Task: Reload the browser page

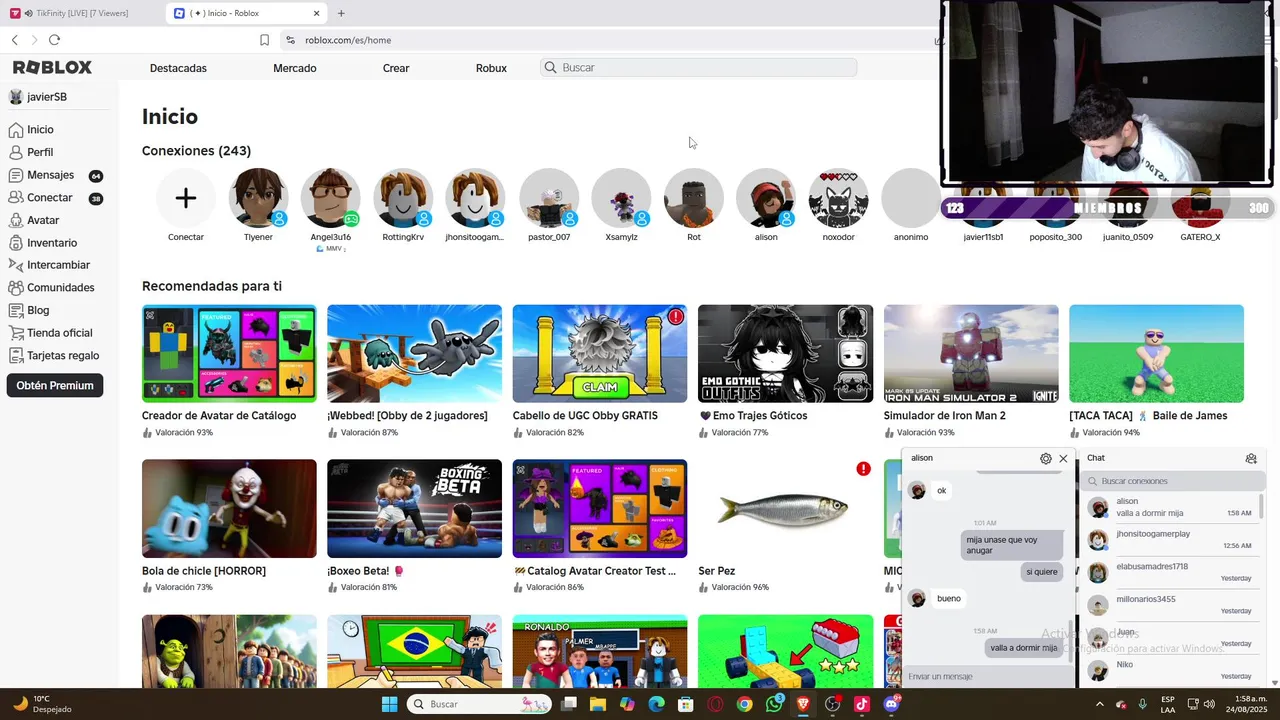Action: click(x=54, y=40)
